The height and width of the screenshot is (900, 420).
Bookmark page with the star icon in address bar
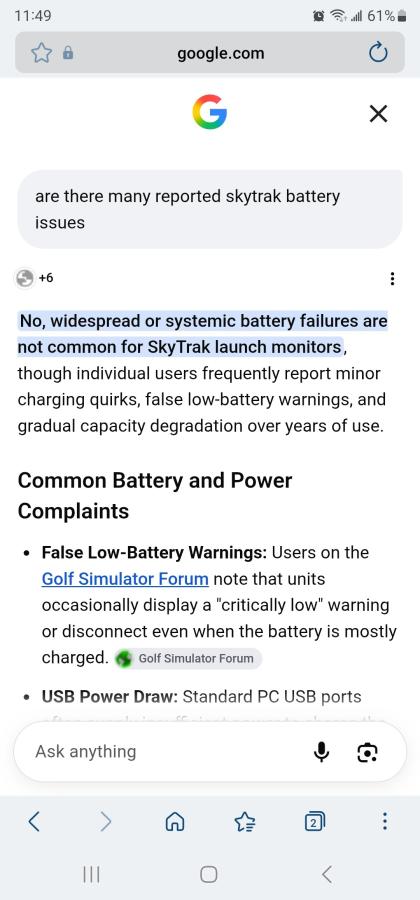pyautogui.click(x=41, y=53)
